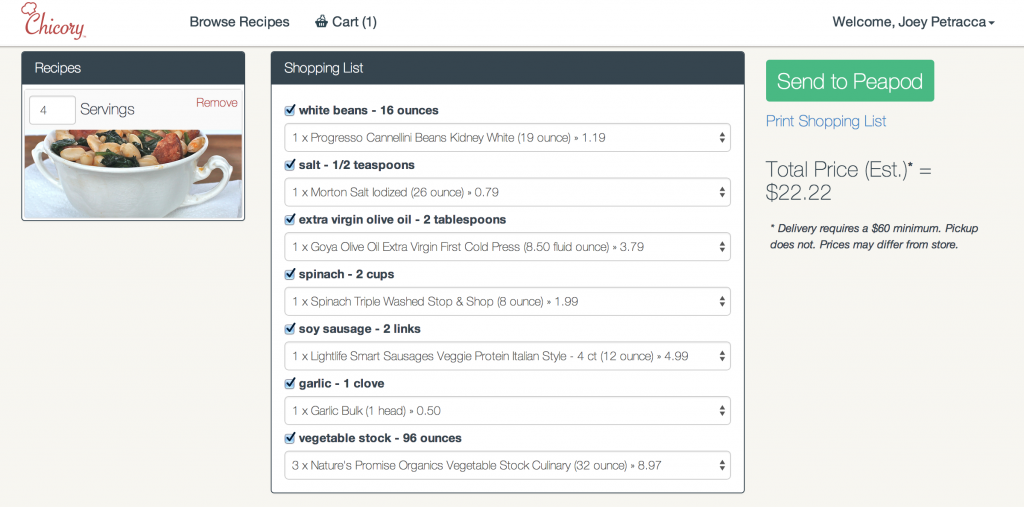Open Browse Recipes
This screenshot has width=1024, height=507.
pos(239,22)
